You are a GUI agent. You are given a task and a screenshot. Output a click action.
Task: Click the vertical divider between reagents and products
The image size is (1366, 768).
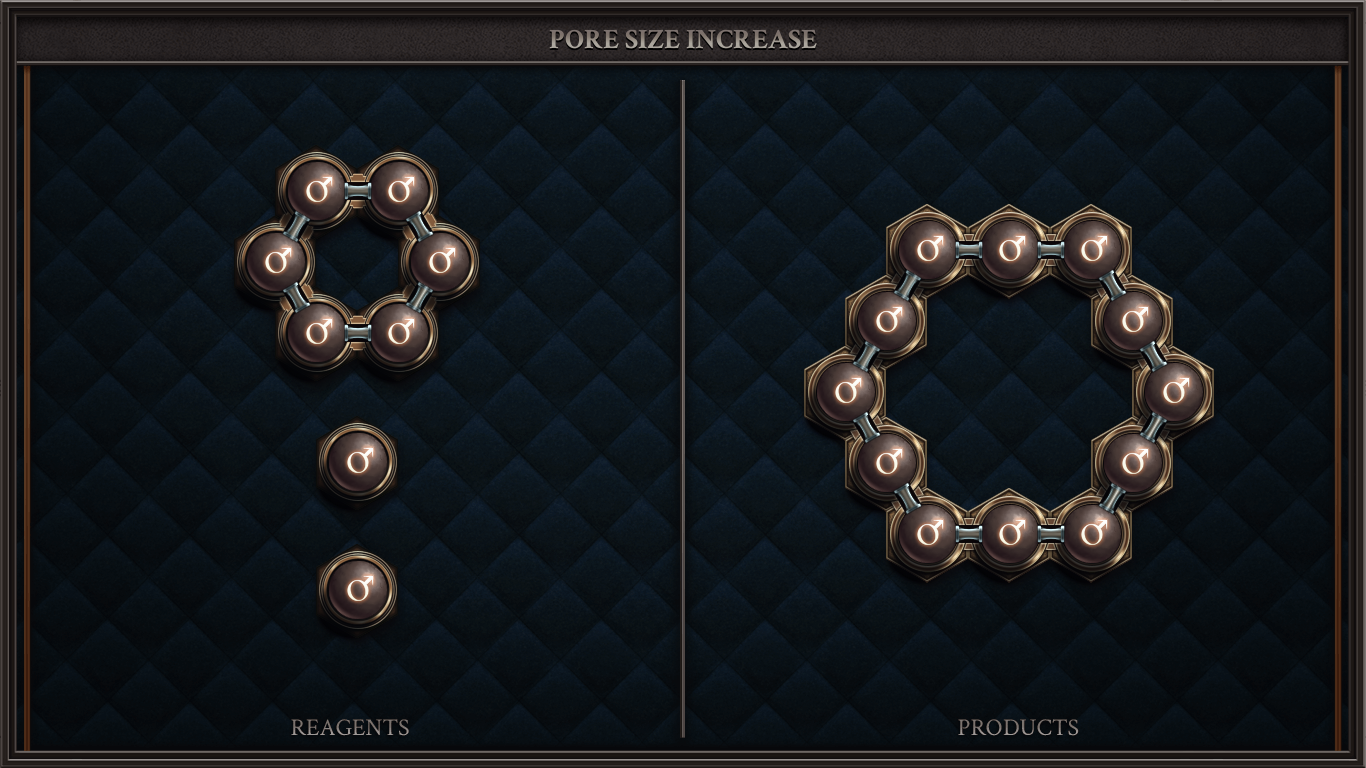[683, 408]
